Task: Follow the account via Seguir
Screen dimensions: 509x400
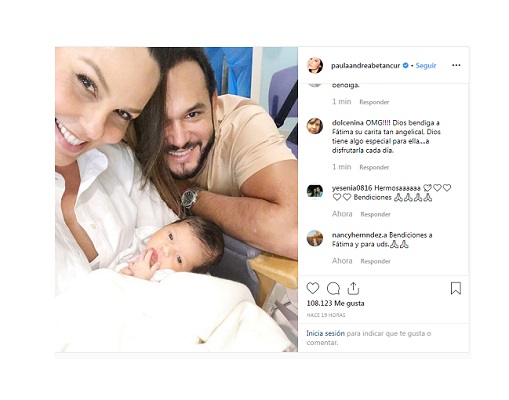Action: pyautogui.click(x=426, y=66)
